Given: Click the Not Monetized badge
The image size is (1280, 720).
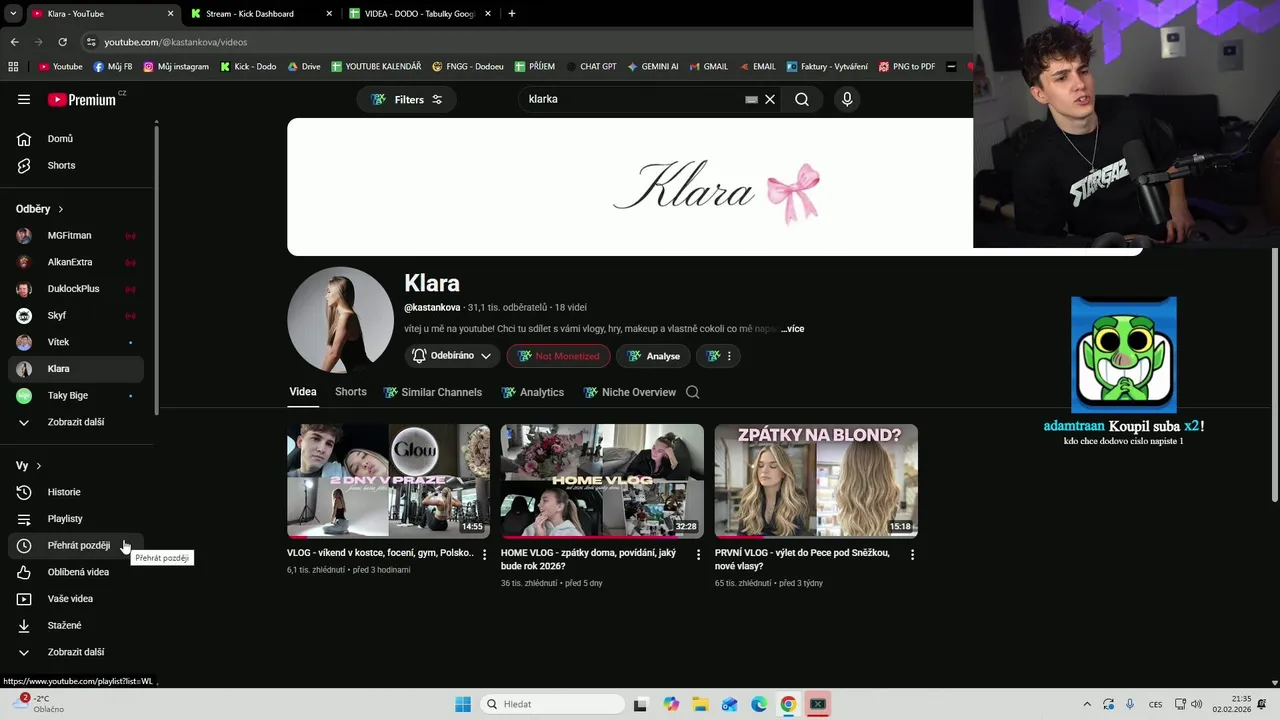Looking at the screenshot, I should click(x=559, y=356).
